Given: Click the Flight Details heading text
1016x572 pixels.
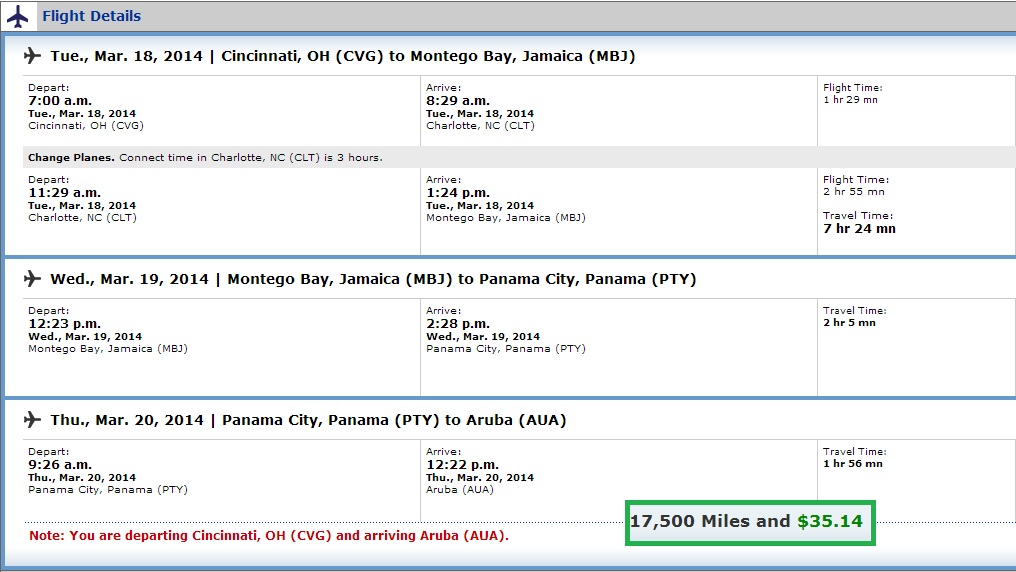Looking at the screenshot, I should point(91,16).
